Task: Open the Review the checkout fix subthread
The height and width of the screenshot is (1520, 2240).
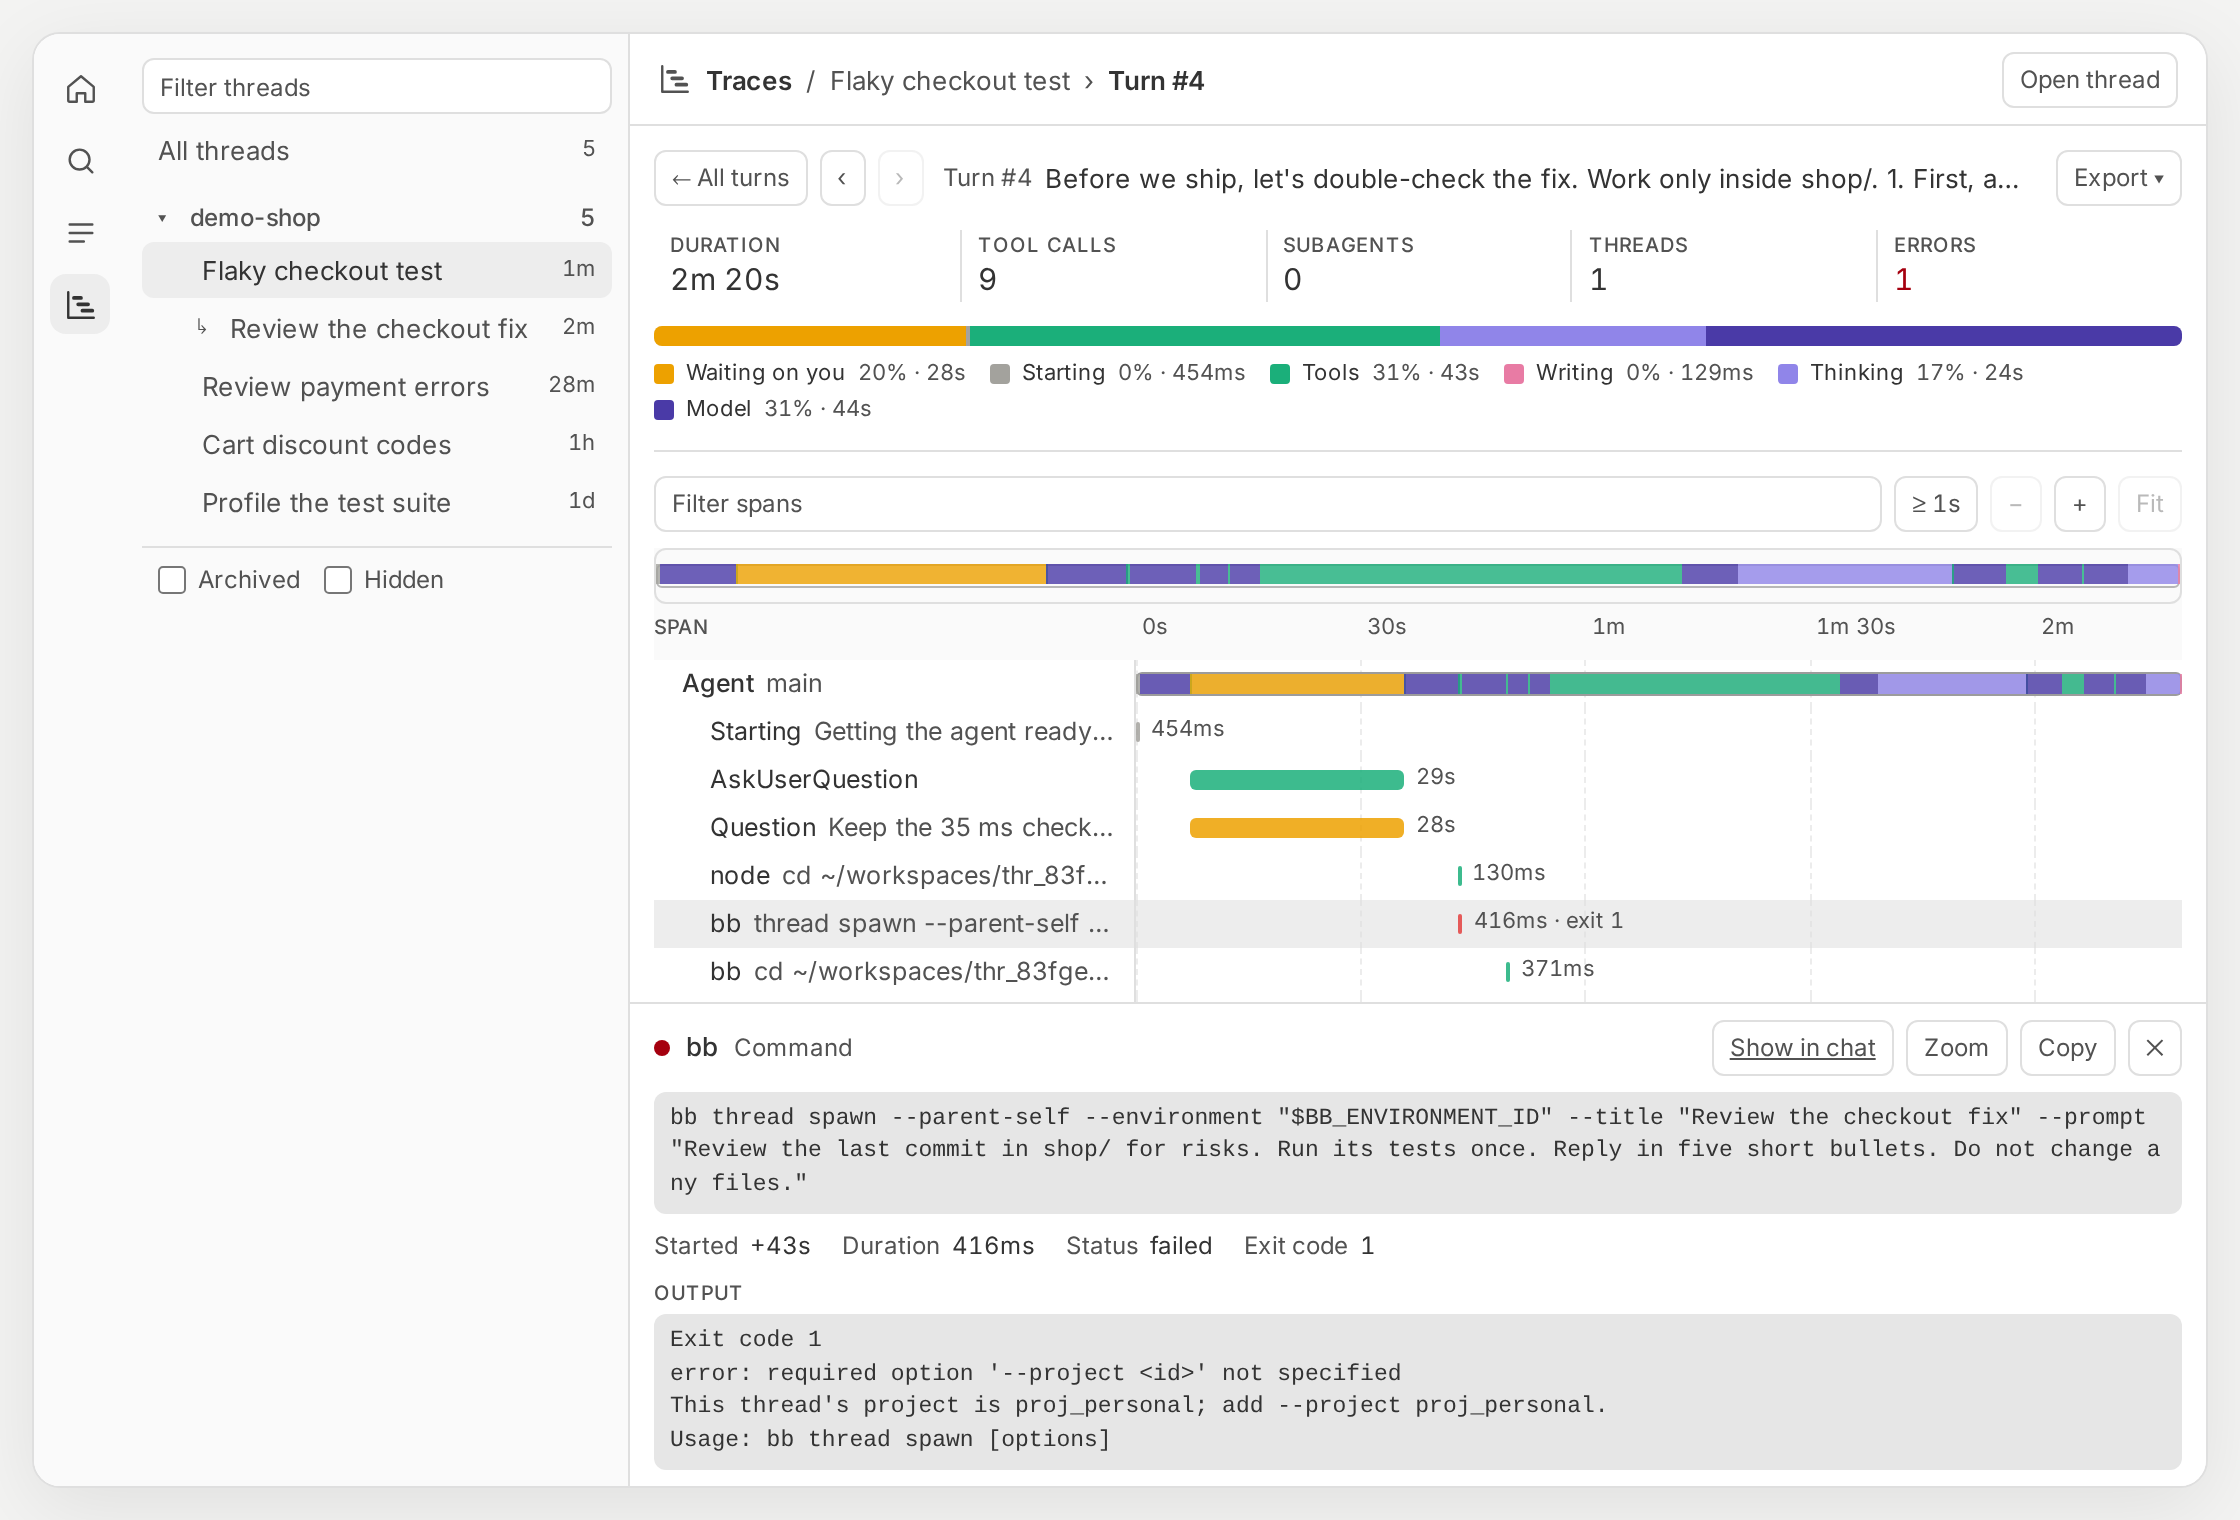Action: tap(377, 328)
